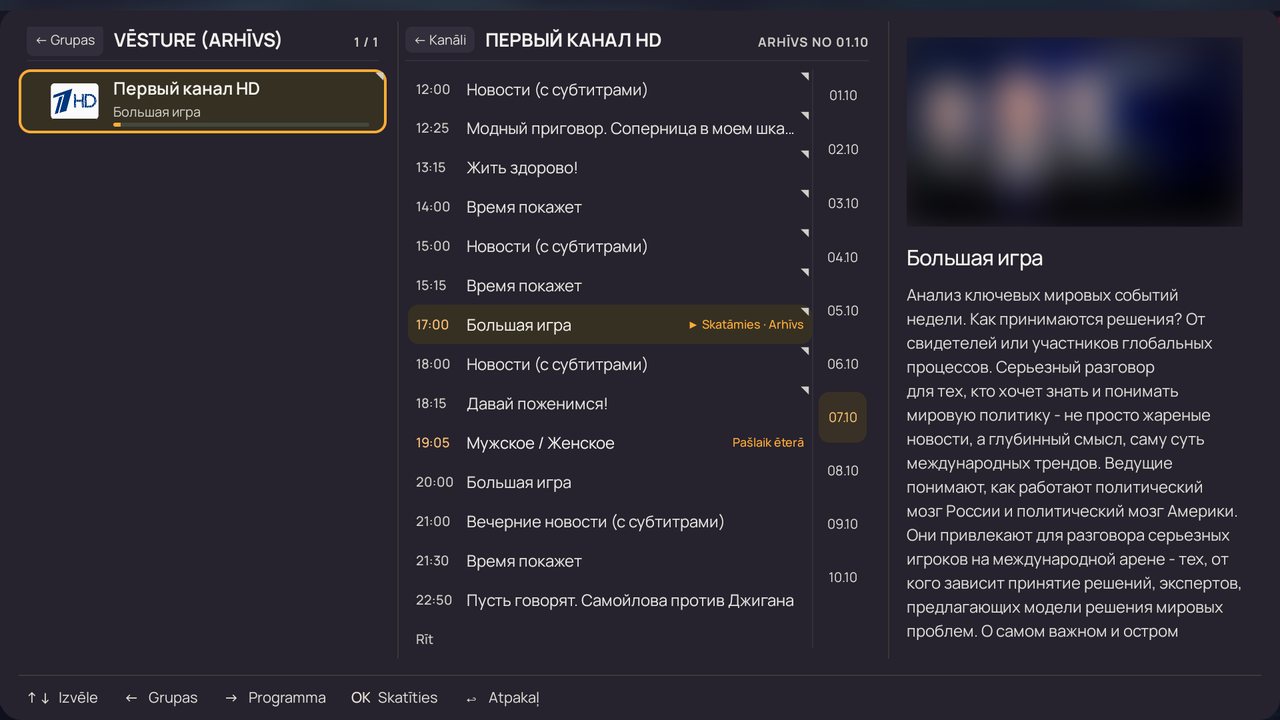1280x720 pixels.
Task: Select the 15:00 Новости row
Action: pyautogui.click(x=610, y=246)
